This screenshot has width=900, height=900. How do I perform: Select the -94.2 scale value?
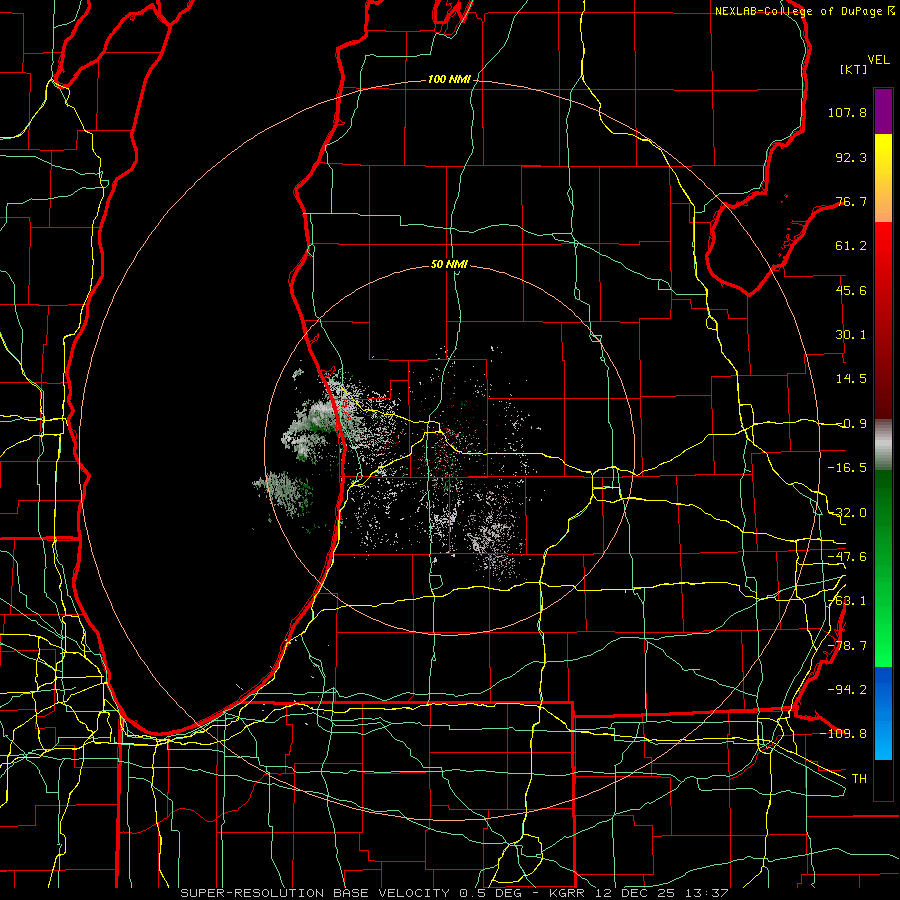pyautogui.click(x=847, y=689)
